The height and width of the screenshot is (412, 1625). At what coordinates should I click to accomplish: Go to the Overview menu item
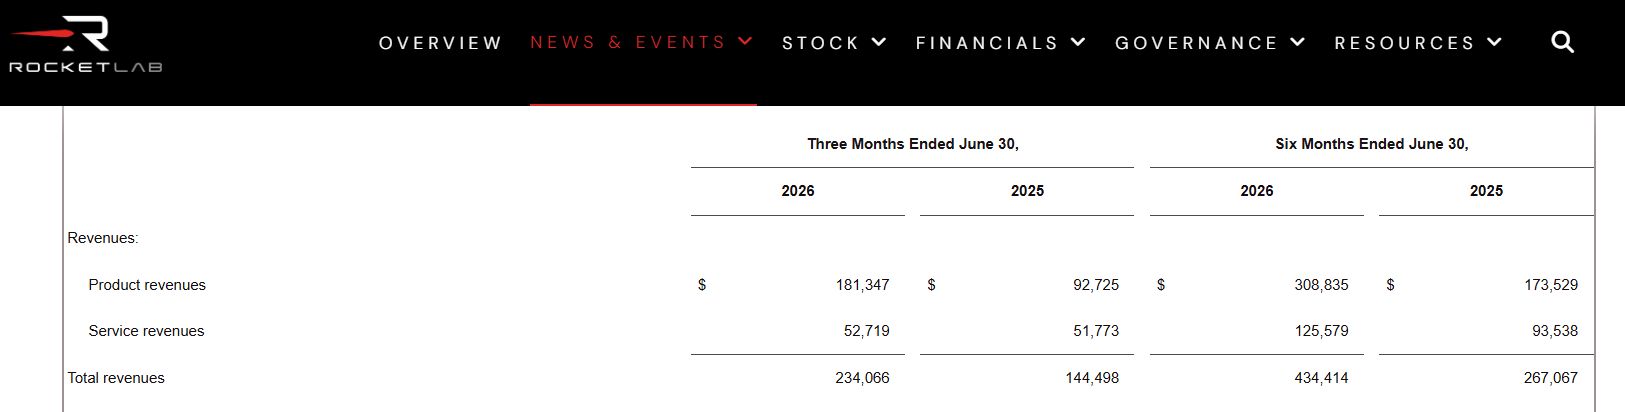pyautogui.click(x=440, y=43)
